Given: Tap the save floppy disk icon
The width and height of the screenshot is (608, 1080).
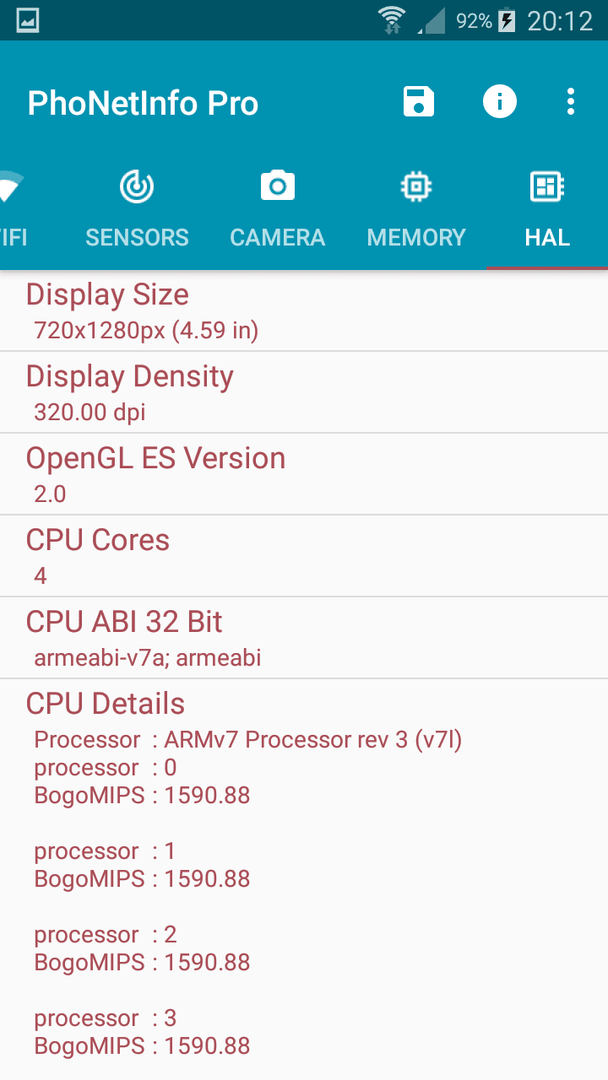Looking at the screenshot, I should (x=419, y=102).
